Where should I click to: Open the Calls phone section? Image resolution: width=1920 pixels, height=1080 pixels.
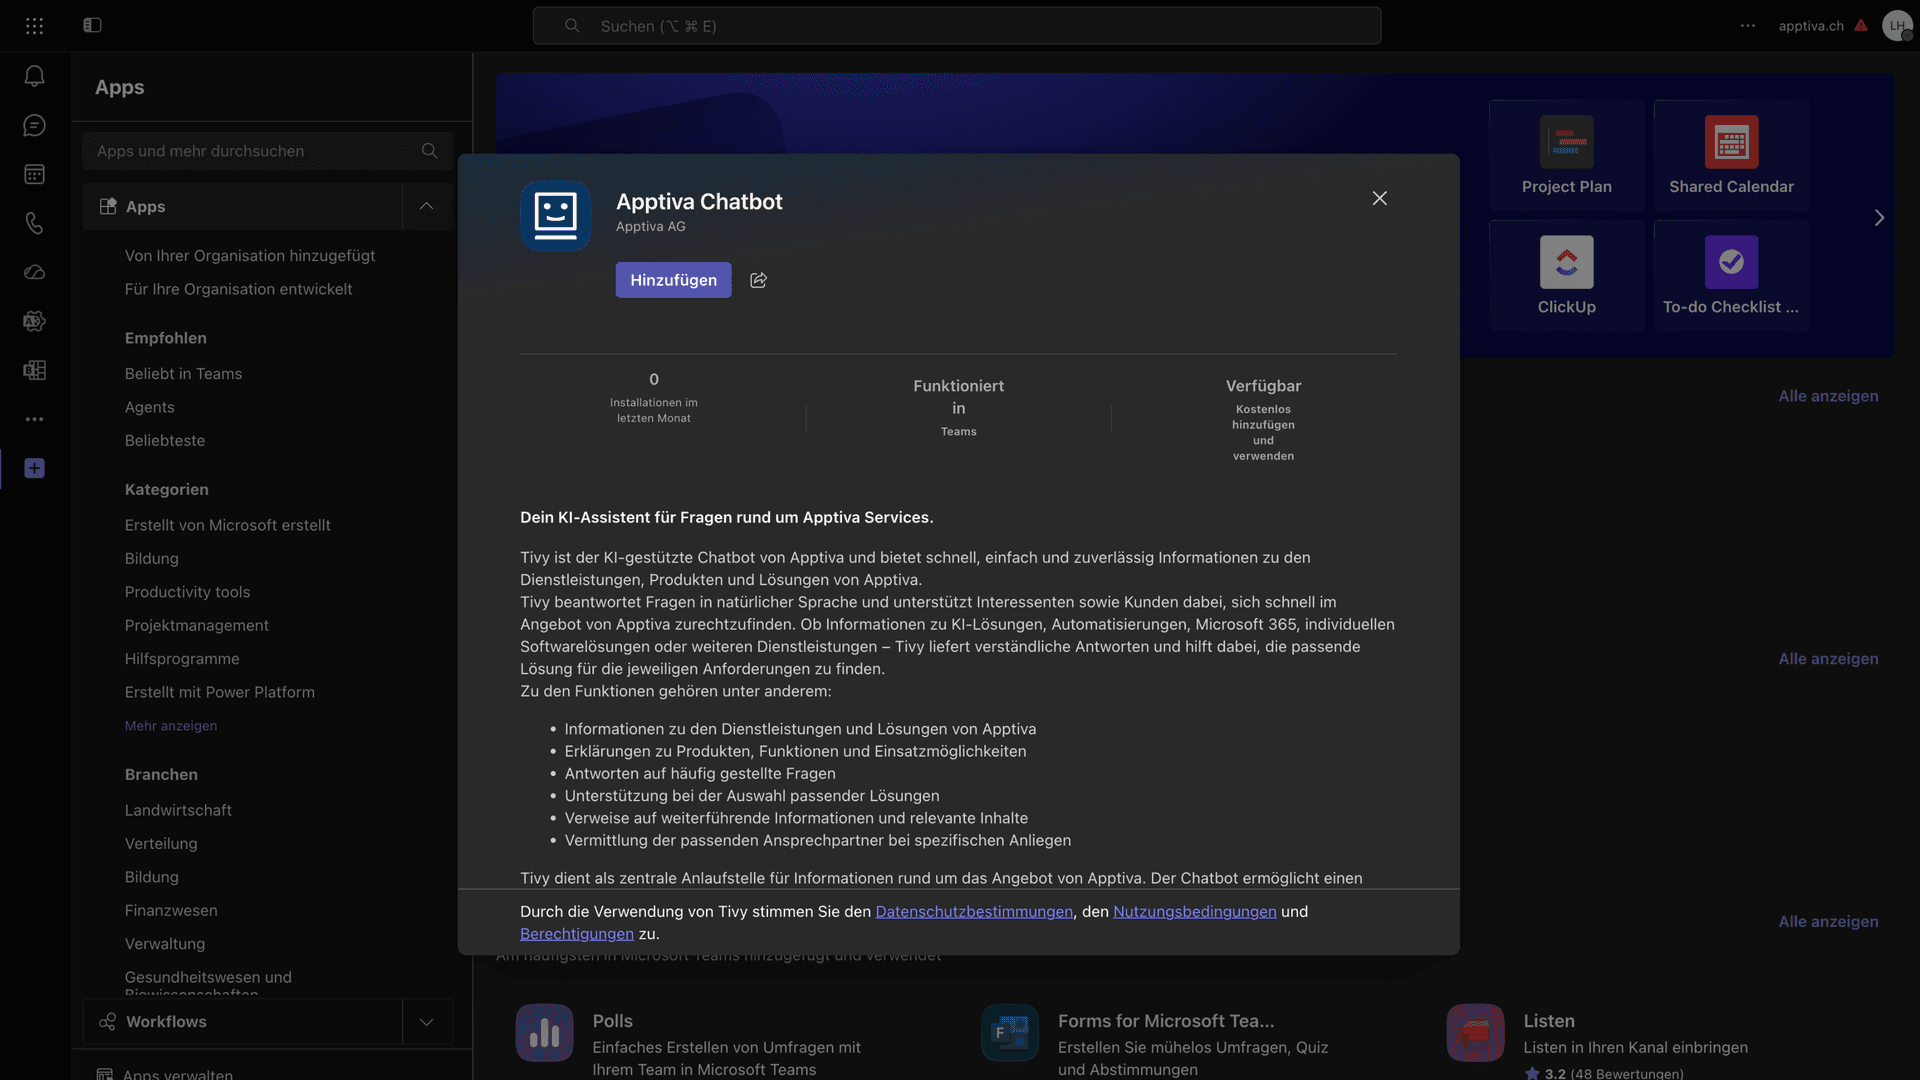34,223
